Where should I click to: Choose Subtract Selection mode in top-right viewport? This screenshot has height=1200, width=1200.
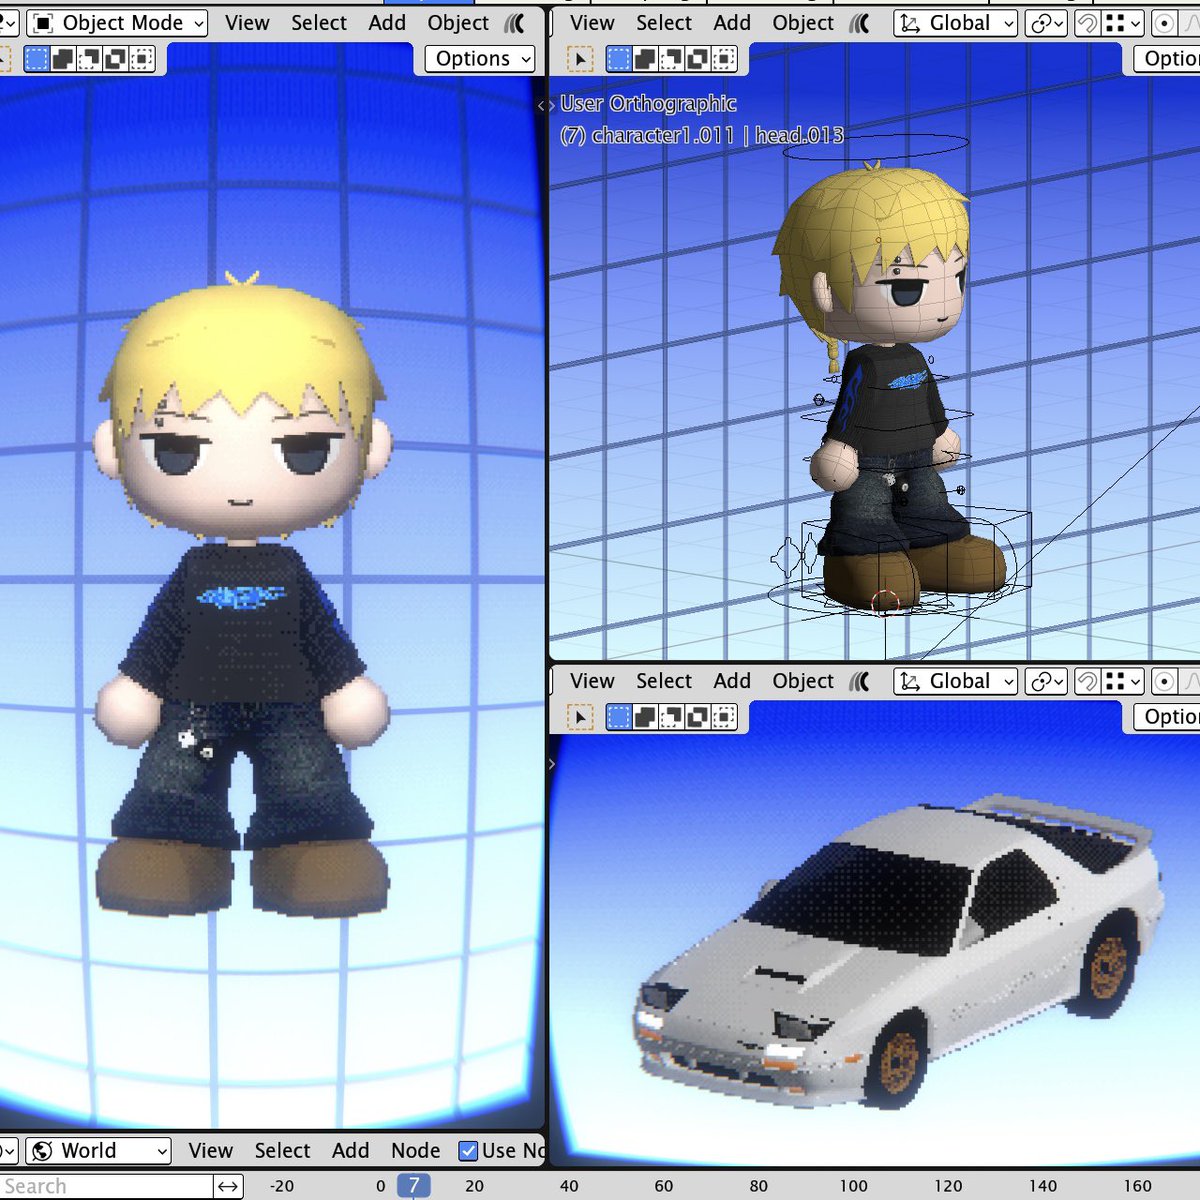tap(671, 60)
